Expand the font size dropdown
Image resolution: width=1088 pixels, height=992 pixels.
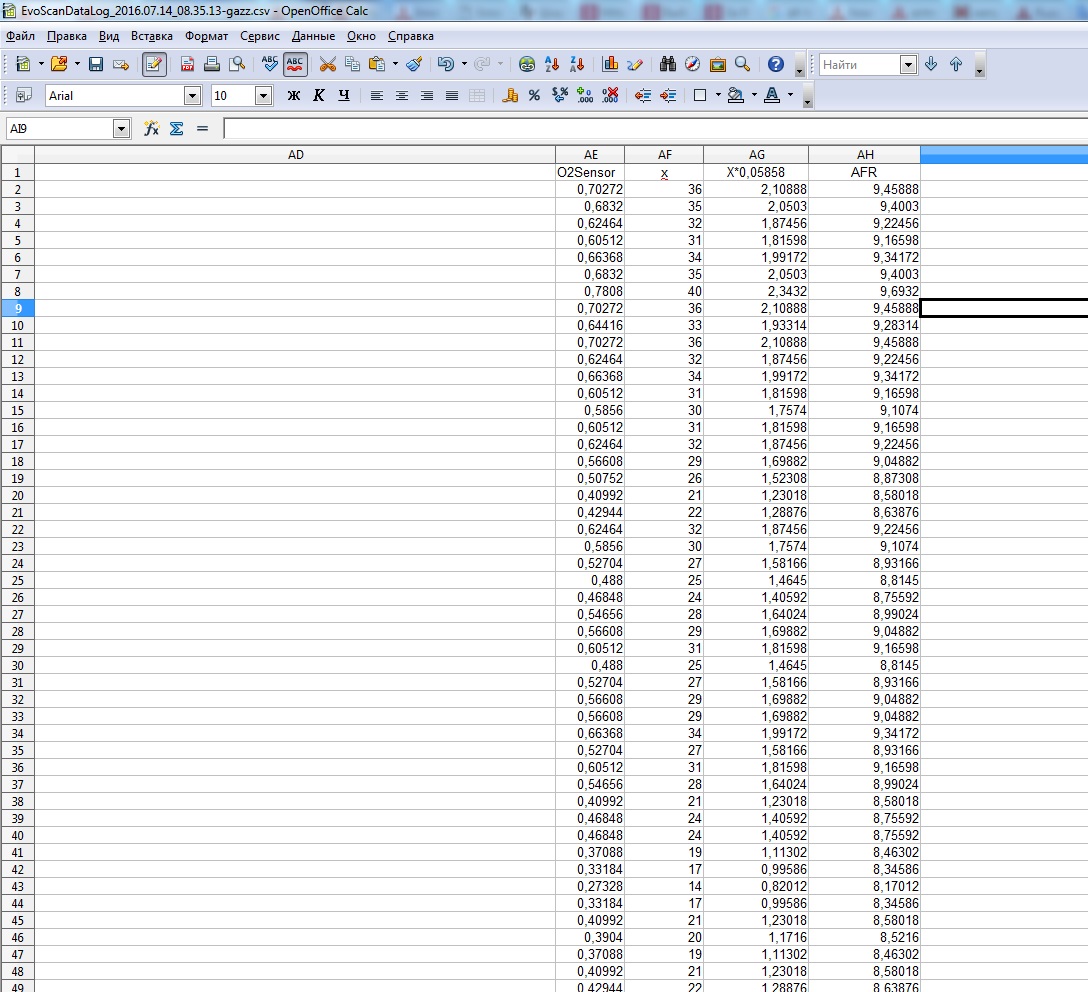pos(263,95)
